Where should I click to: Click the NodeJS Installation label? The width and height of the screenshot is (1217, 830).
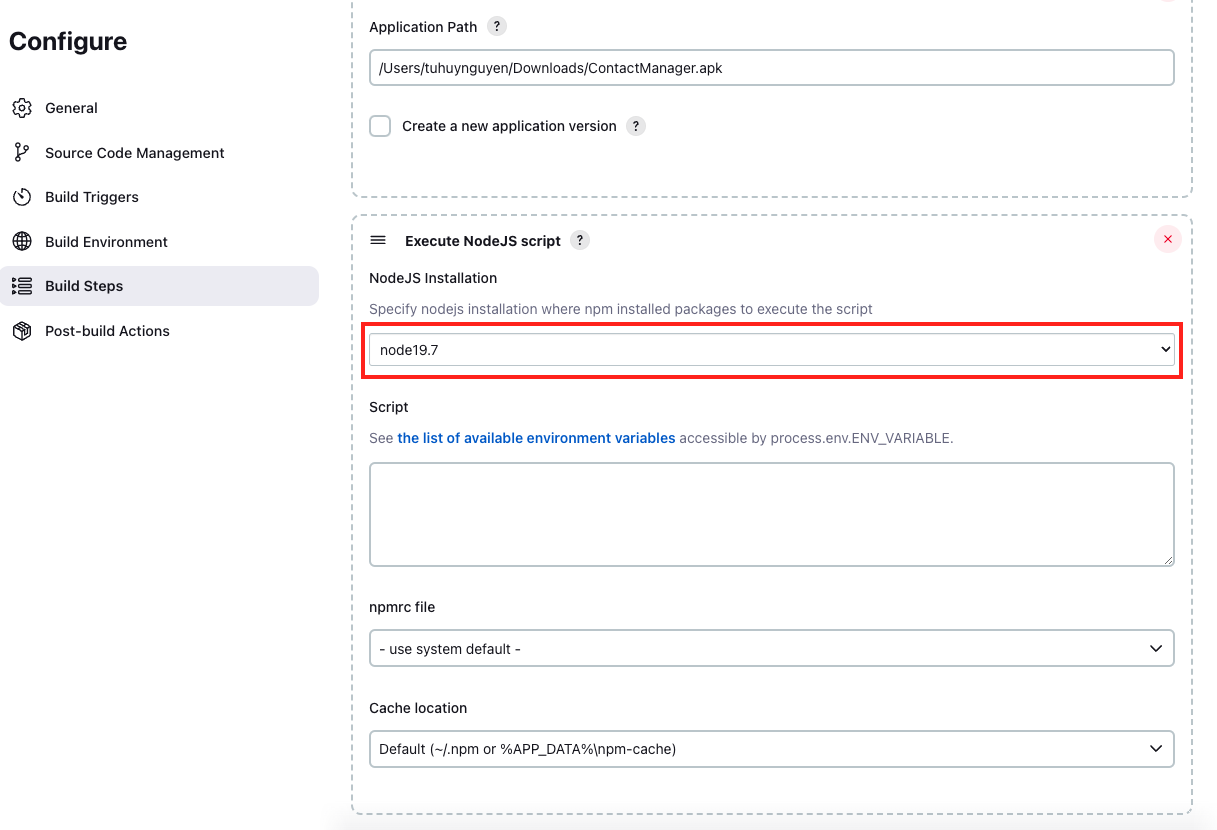click(x=433, y=278)
